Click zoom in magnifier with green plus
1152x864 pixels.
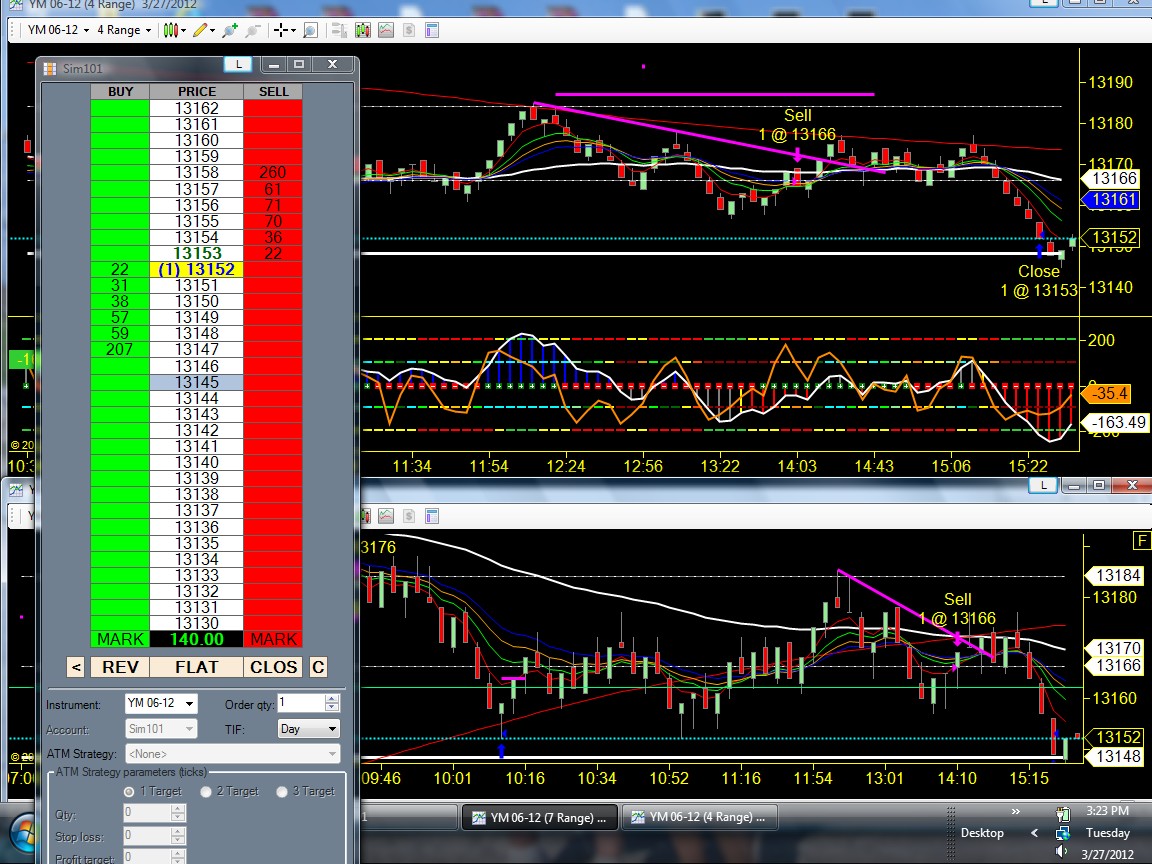click(x=230, y=30)
